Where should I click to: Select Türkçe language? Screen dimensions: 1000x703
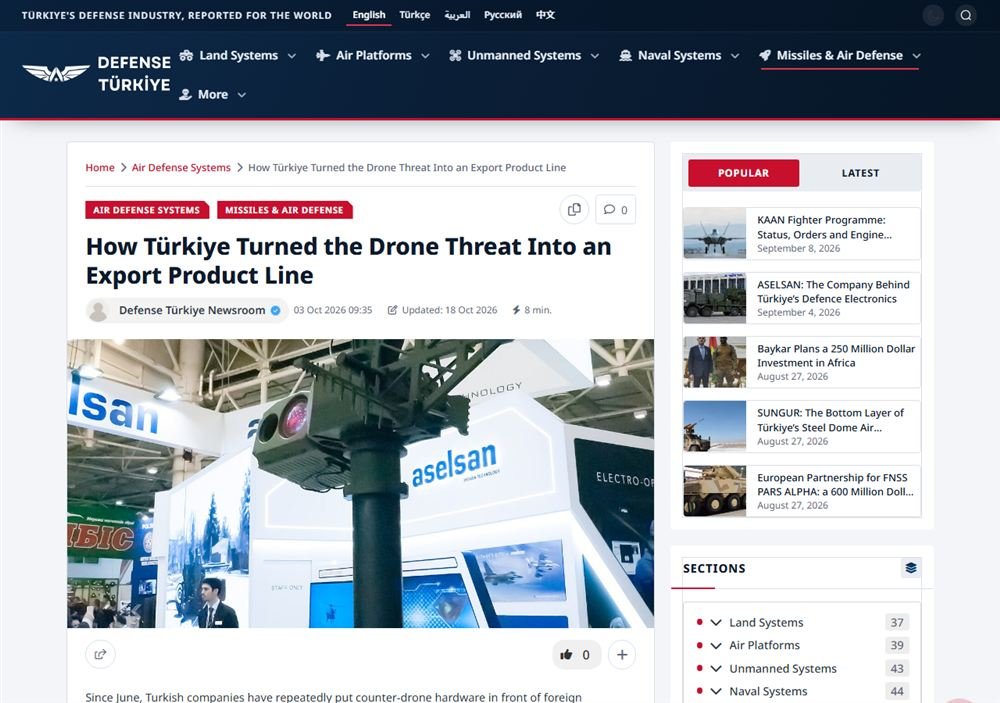pyautogui.click(x=415, y=15)
